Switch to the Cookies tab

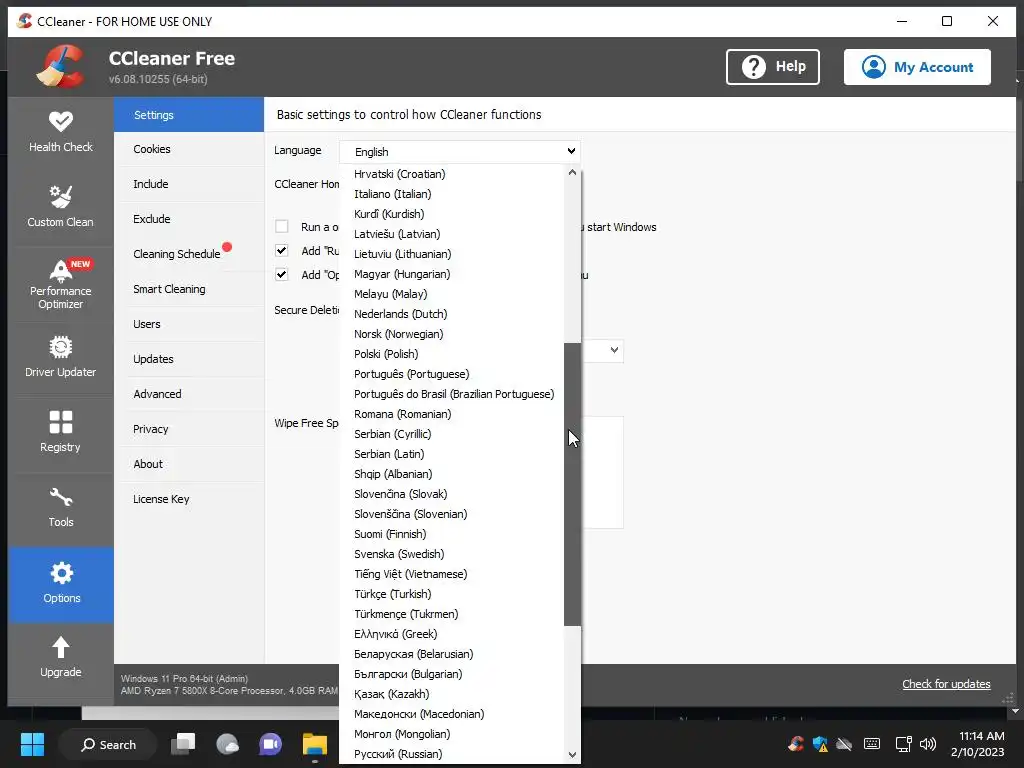point(189,149)
